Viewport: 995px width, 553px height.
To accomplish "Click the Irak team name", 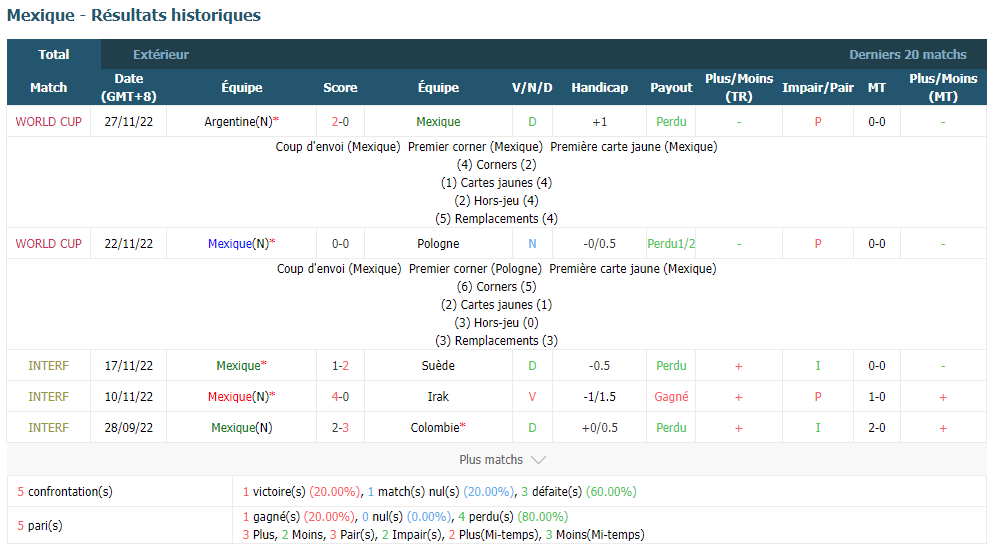I will coord(438,397).
